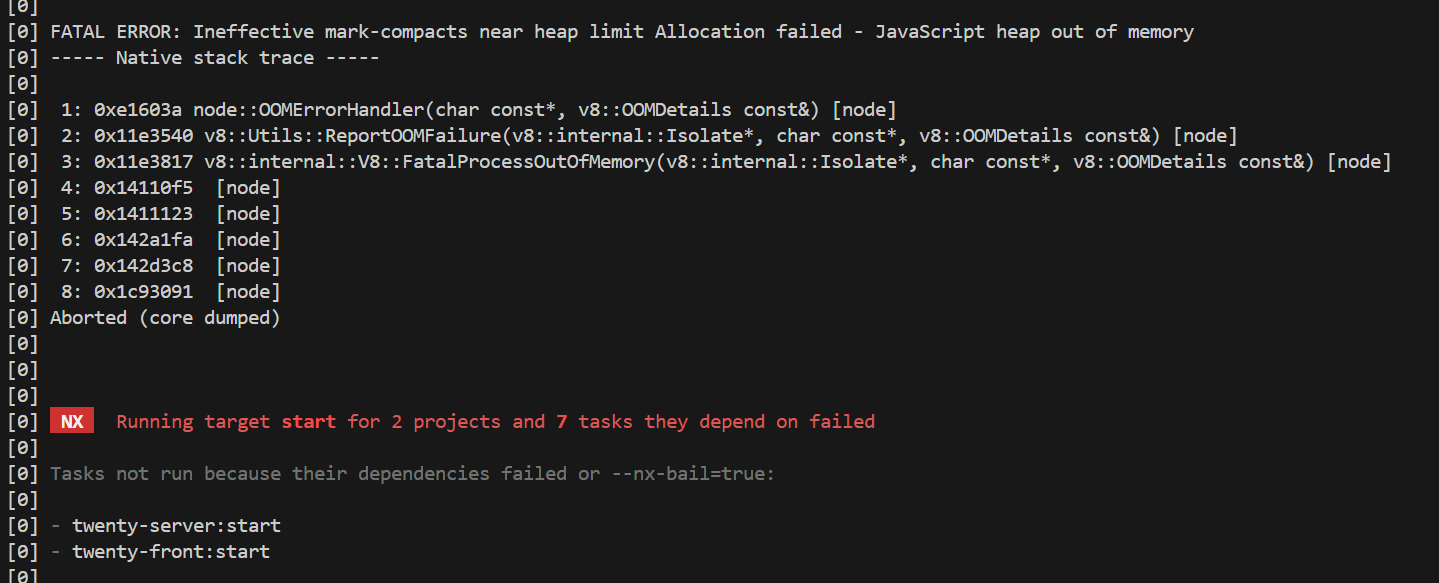Click the bold number 7 in tasks message
This screenshot has width=1439, height=583.
point(561,422)
